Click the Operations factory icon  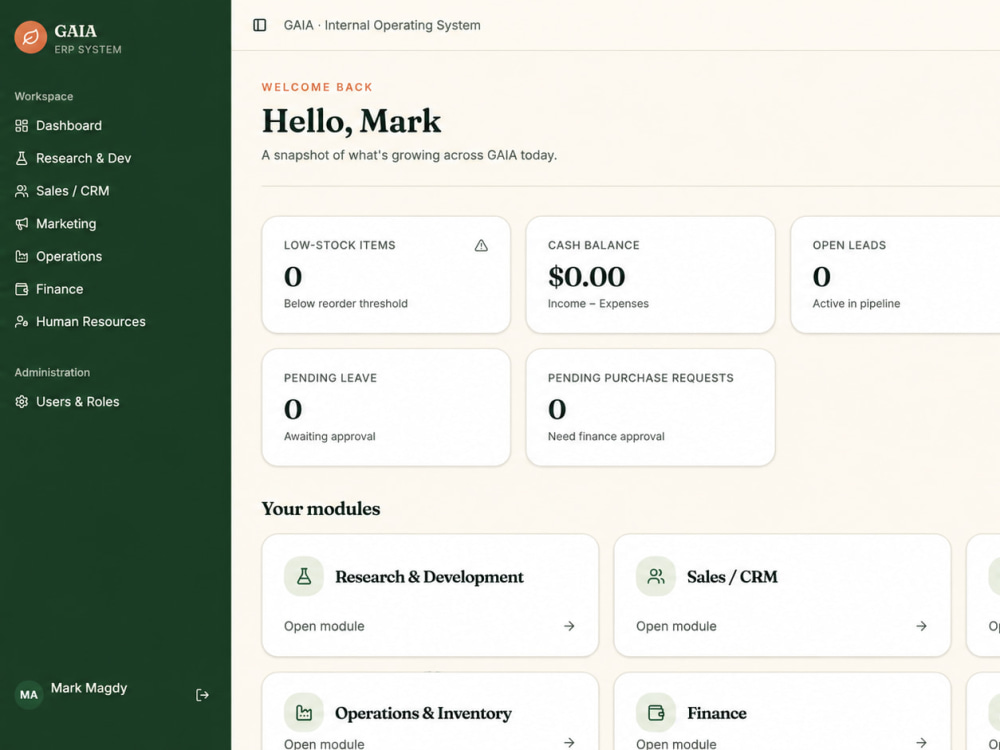[22, 256]
